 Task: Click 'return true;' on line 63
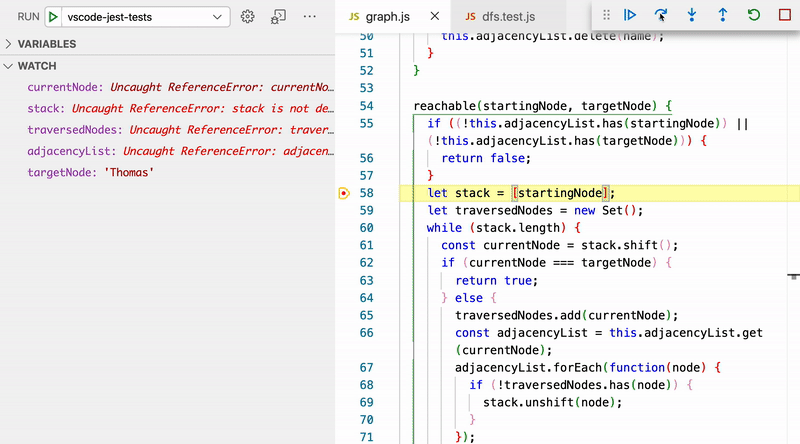click(x=496, y=281)
